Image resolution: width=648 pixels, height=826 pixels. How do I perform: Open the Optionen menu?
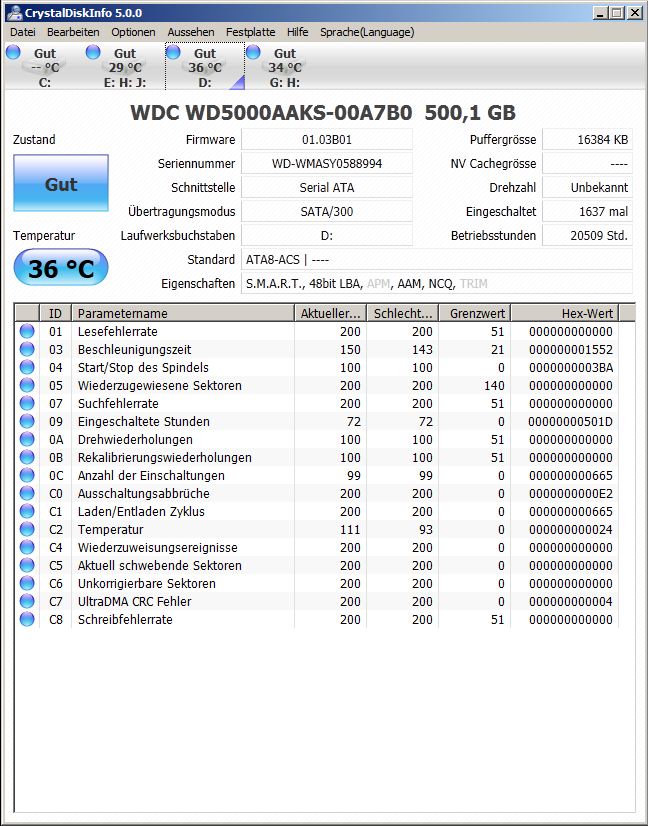tap(133, 32)
